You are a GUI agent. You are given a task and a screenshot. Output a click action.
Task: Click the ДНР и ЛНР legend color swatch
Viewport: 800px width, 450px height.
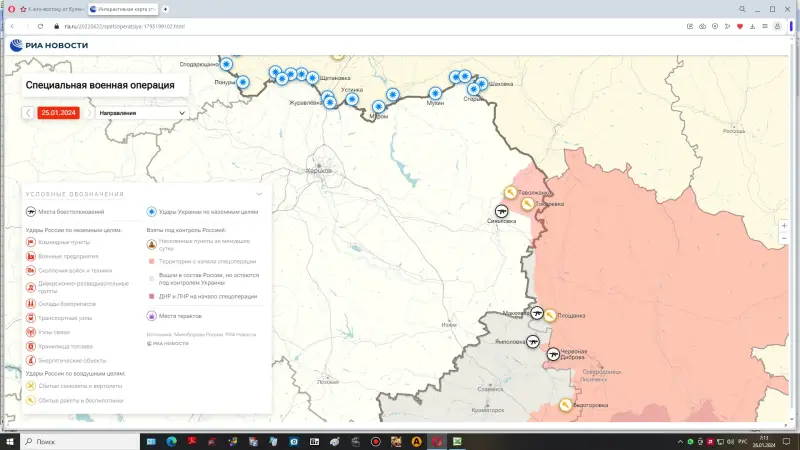(151, 296)
